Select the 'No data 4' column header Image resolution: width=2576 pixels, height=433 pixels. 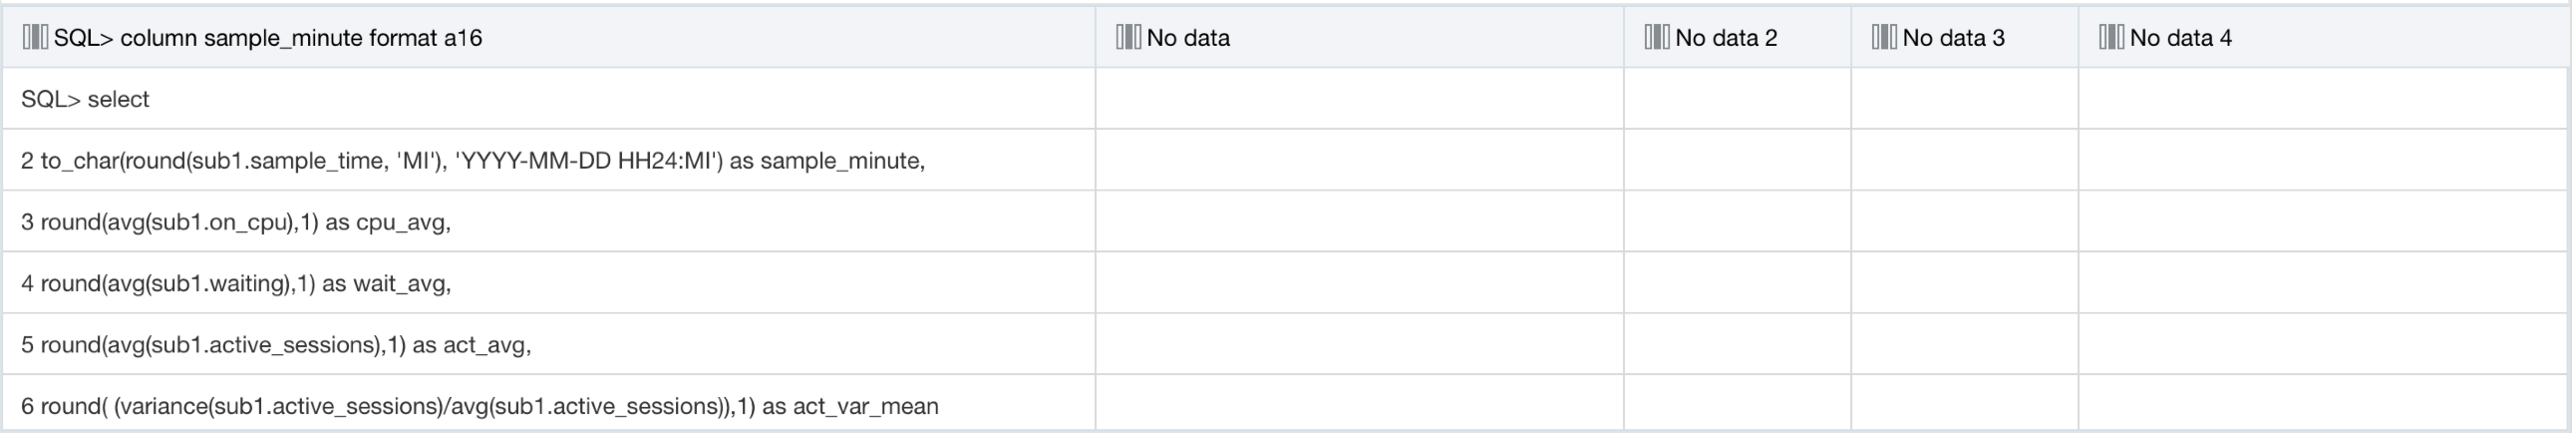[2324, 37]
